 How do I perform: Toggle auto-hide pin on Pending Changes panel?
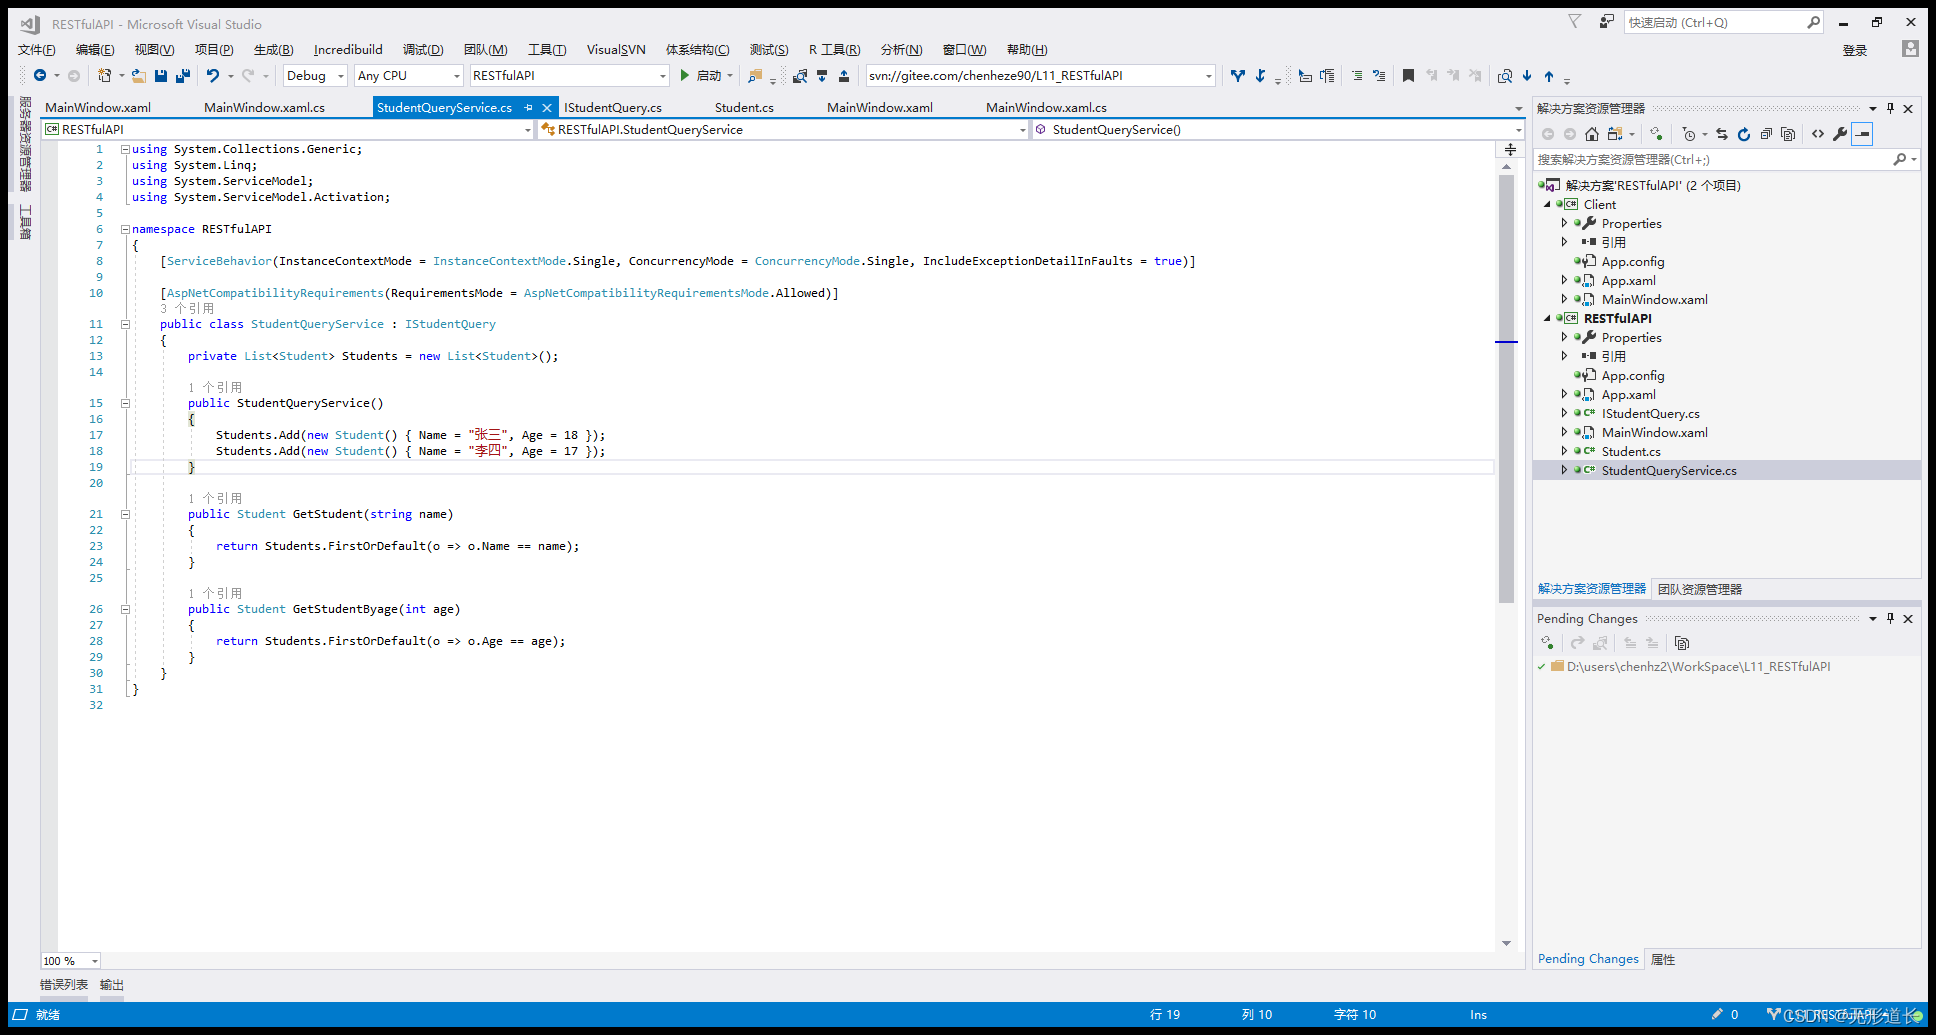coord(1890,618)
